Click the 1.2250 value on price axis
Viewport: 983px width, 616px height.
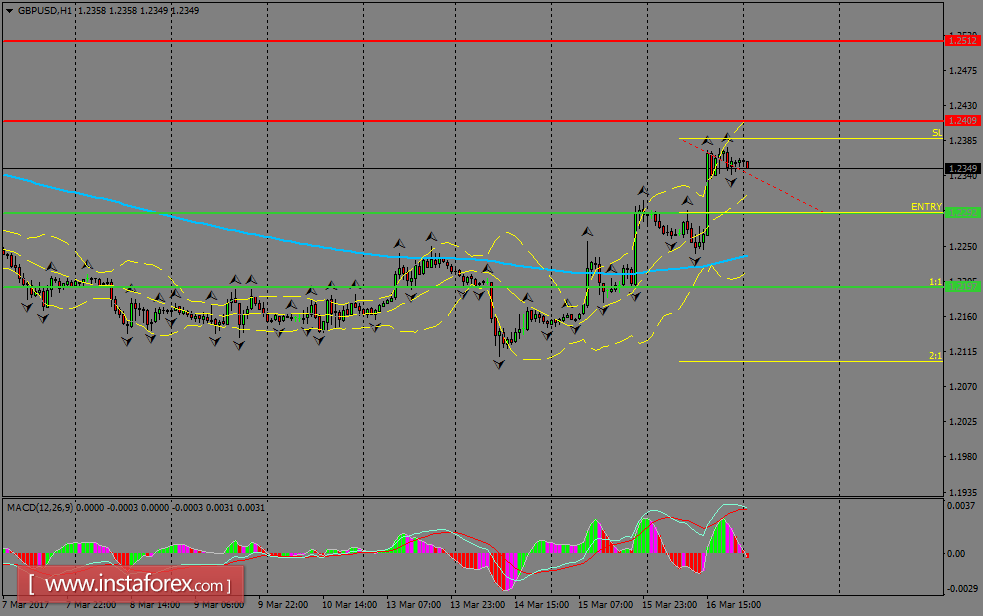click(963, 246)
